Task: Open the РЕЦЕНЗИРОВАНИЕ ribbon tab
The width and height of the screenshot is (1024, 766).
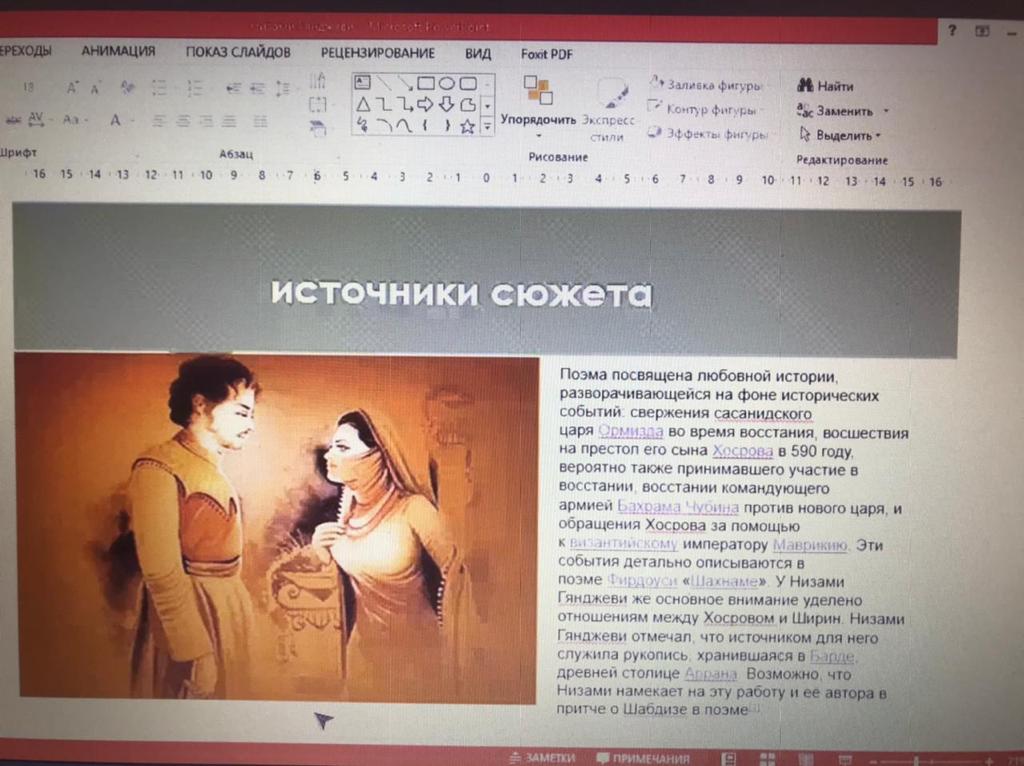Action: tap(377, 53)
